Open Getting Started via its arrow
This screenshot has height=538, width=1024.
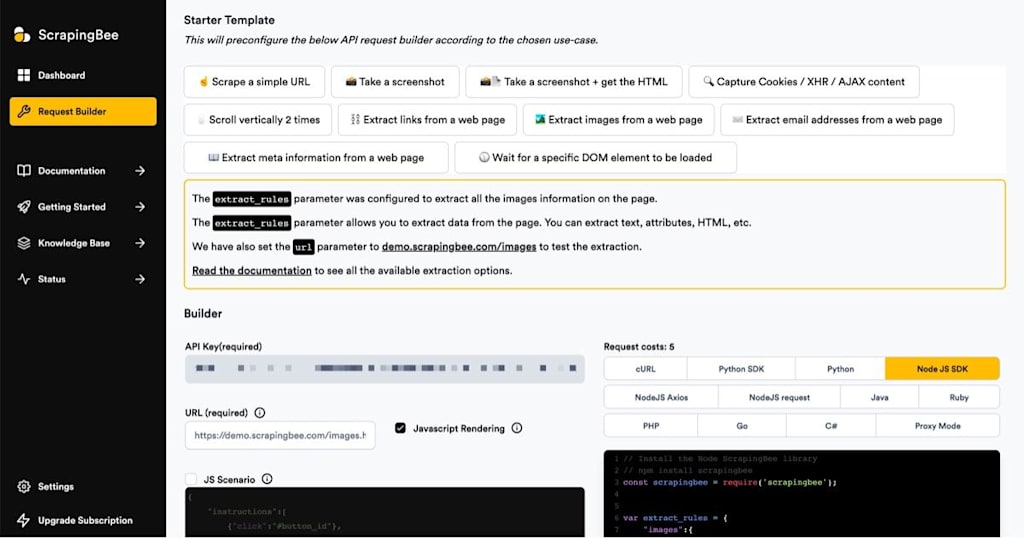(x=140, y=207)
